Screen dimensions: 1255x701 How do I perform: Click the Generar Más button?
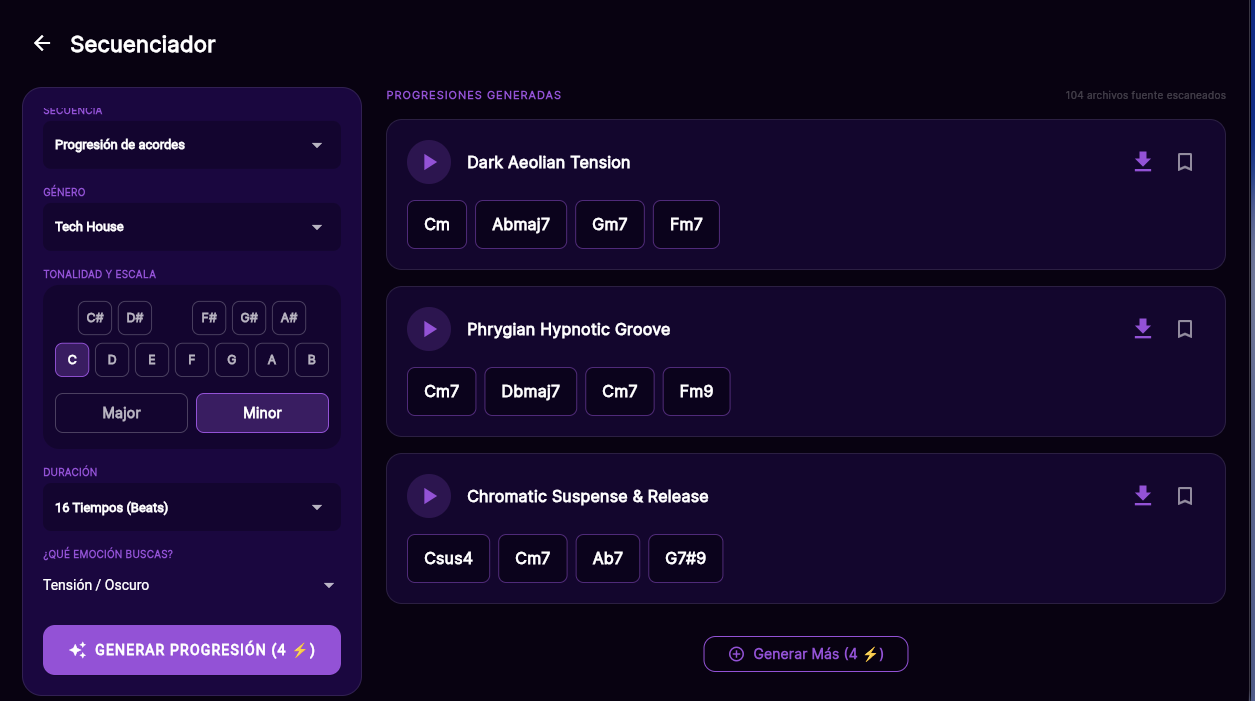point(806,654)
